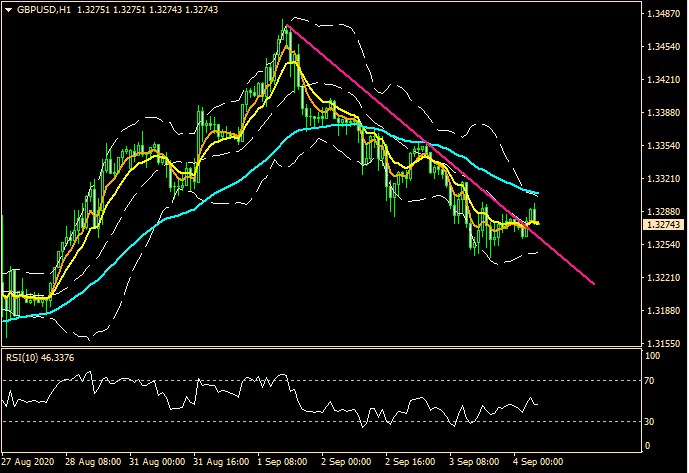Screen dimensions: 689x473
Task: Click the 1.33540 price scale label
Action: pyautogui.click(x=663, y=146)
